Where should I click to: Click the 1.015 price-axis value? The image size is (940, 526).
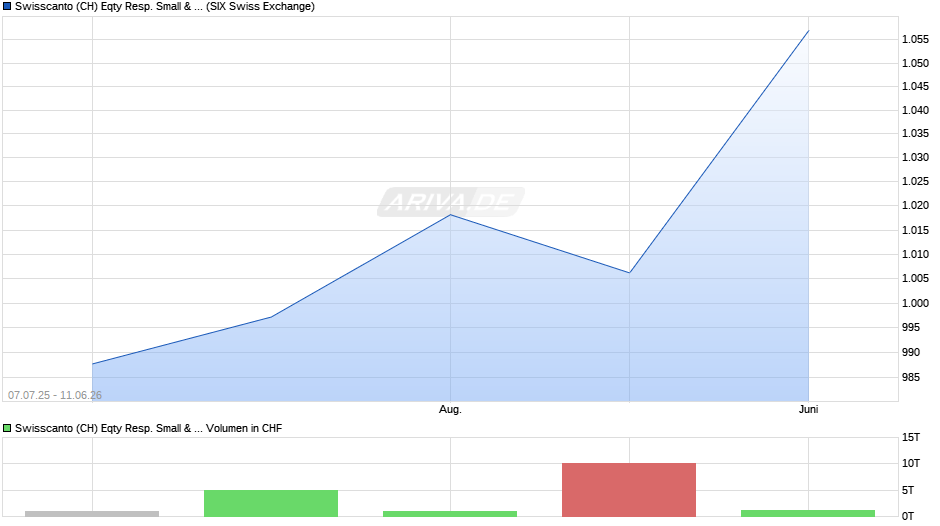coord(915,230)
